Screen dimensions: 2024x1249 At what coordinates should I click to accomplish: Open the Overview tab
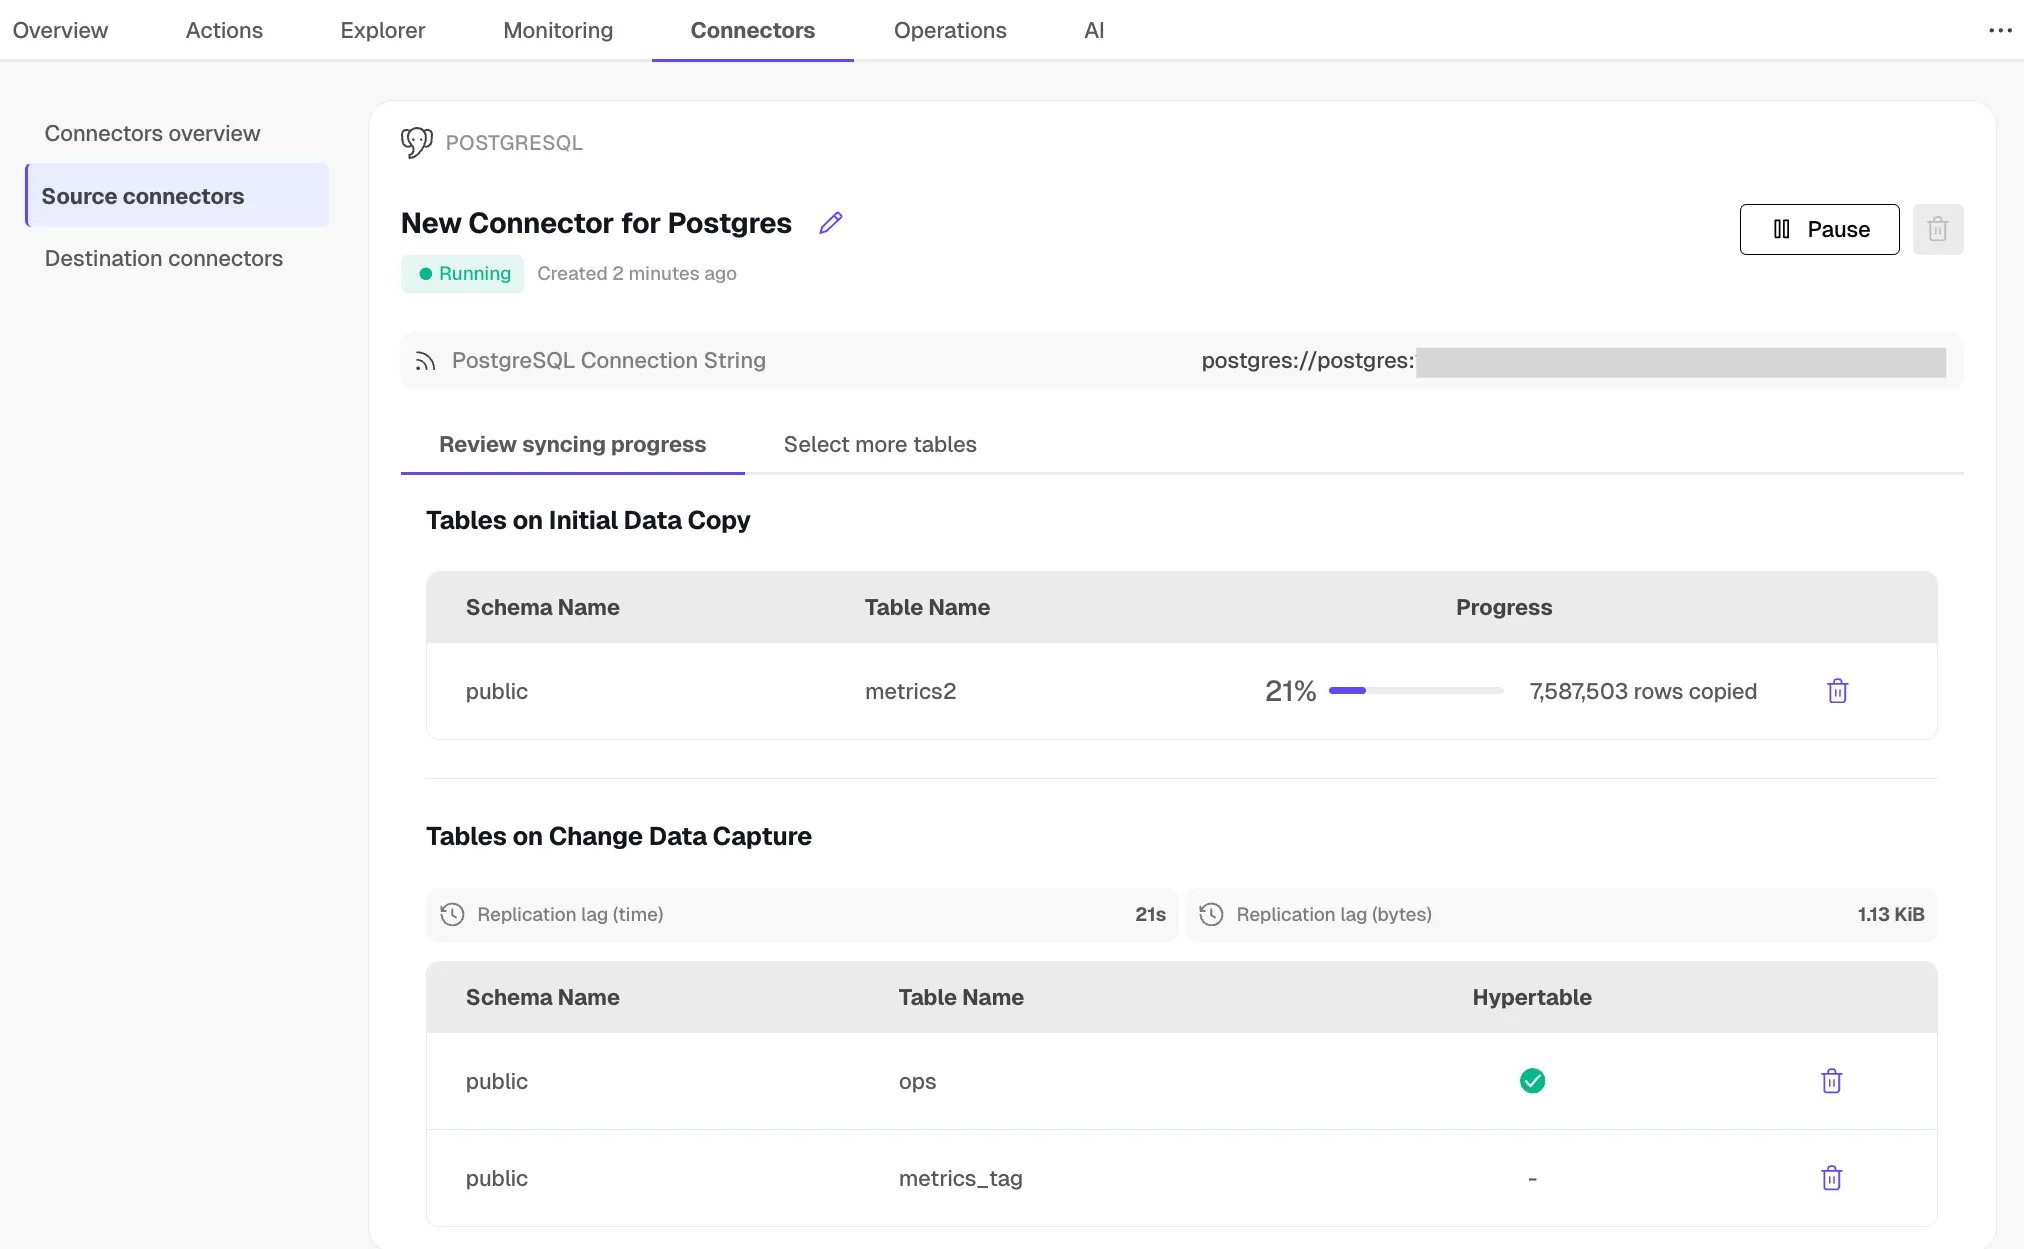tap(60, 30)
